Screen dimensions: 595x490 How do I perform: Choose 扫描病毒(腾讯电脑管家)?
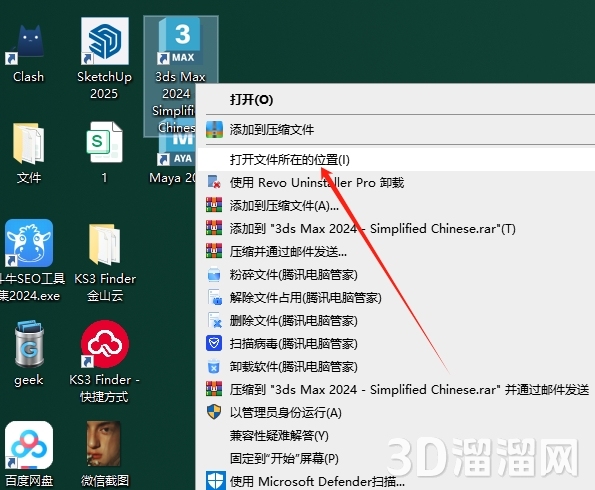click(x=396, y=343)
